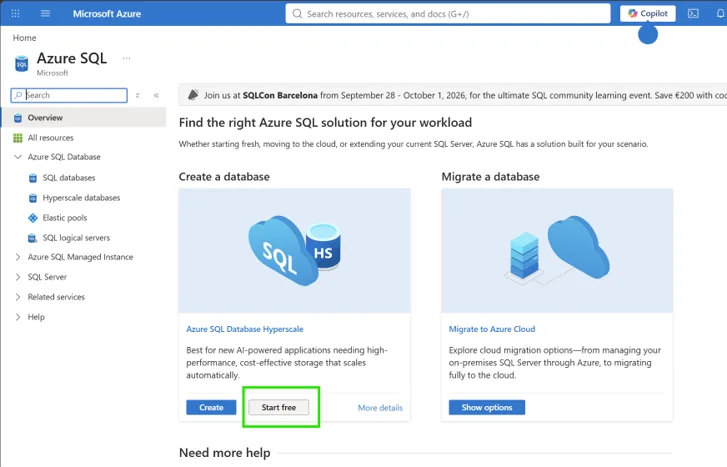Open Azure SQL Database Hyperscale link
Viewport: 727px width, 467px height.
(245, 329)
